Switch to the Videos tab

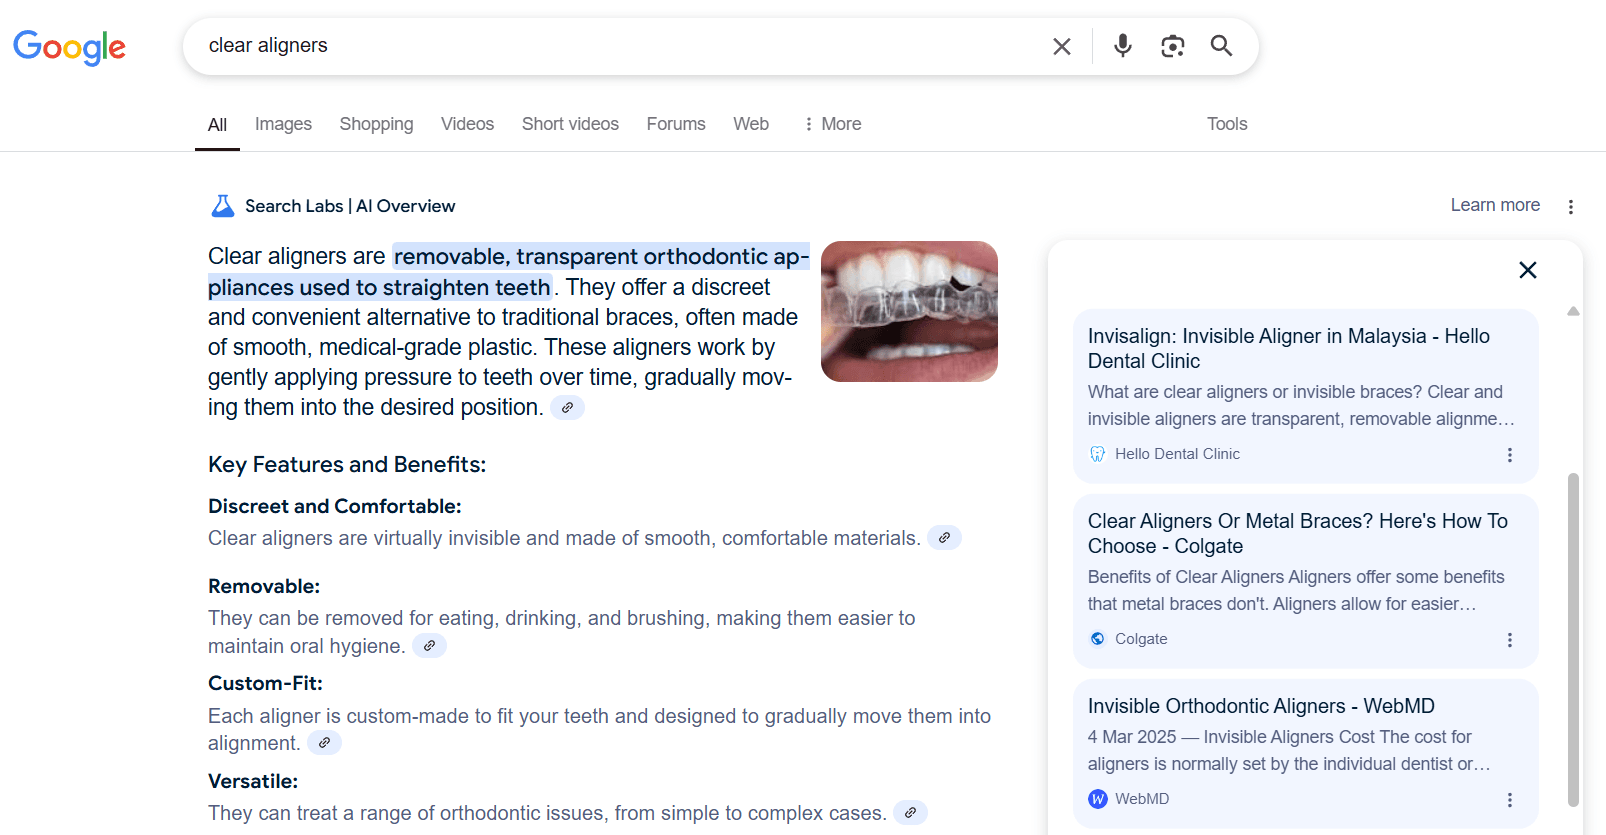pyautogui.click(x=467, y=124)
